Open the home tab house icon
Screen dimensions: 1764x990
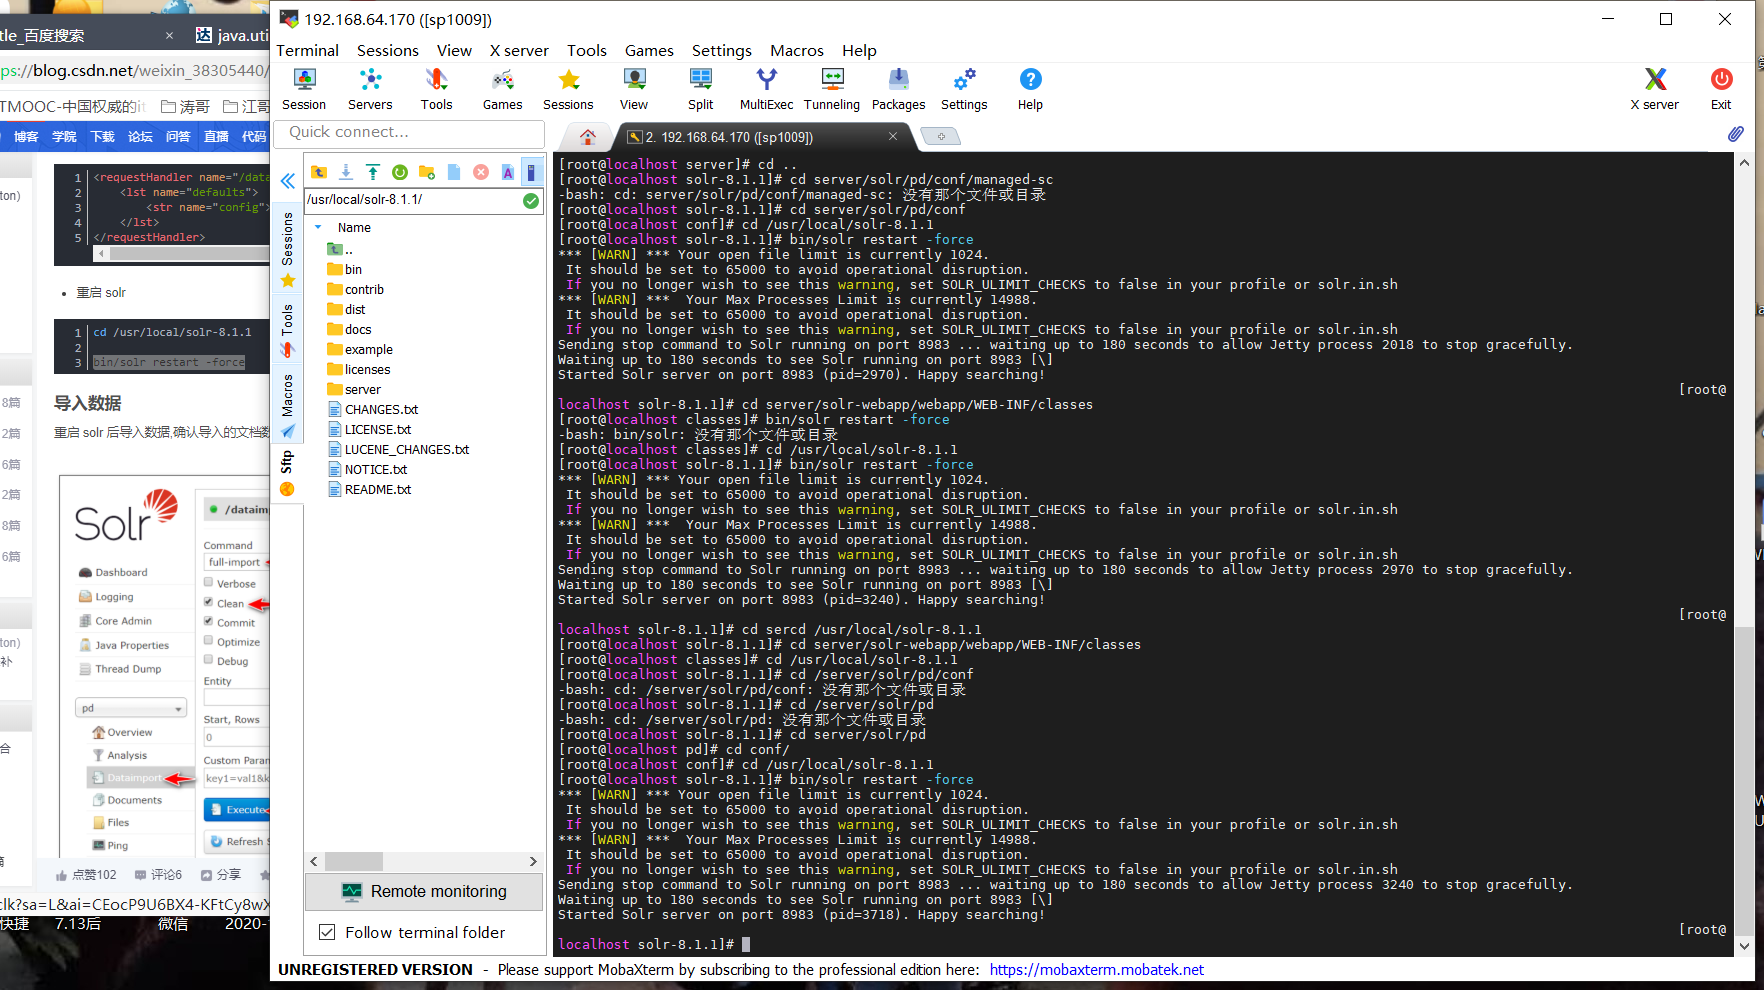(588, 137)
